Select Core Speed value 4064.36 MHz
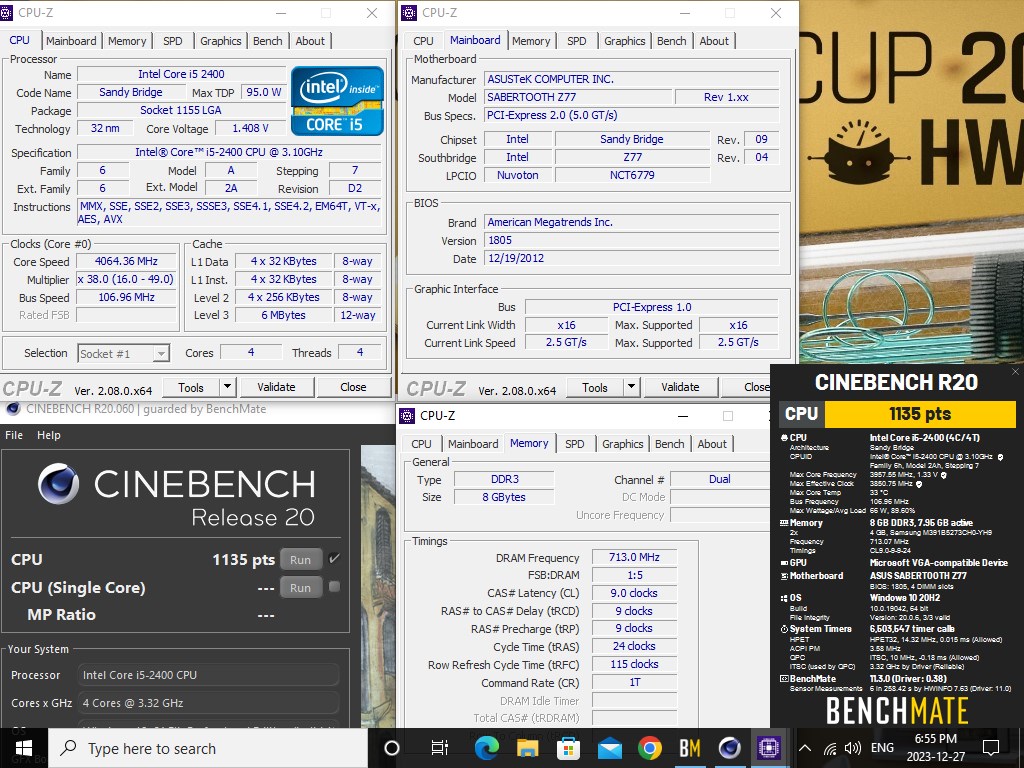This screenshot has height=768, width=1024. click(x=127, y=261)
